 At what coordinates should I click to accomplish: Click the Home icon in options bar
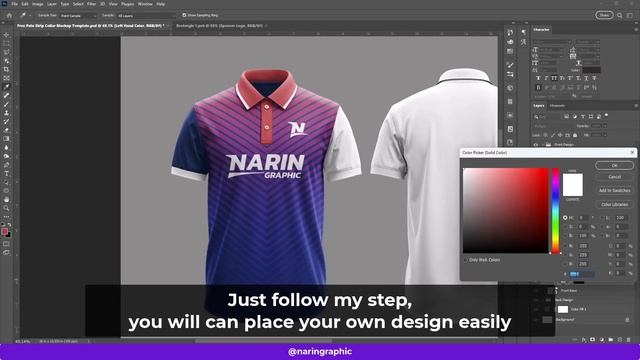[x=9, y=15]
